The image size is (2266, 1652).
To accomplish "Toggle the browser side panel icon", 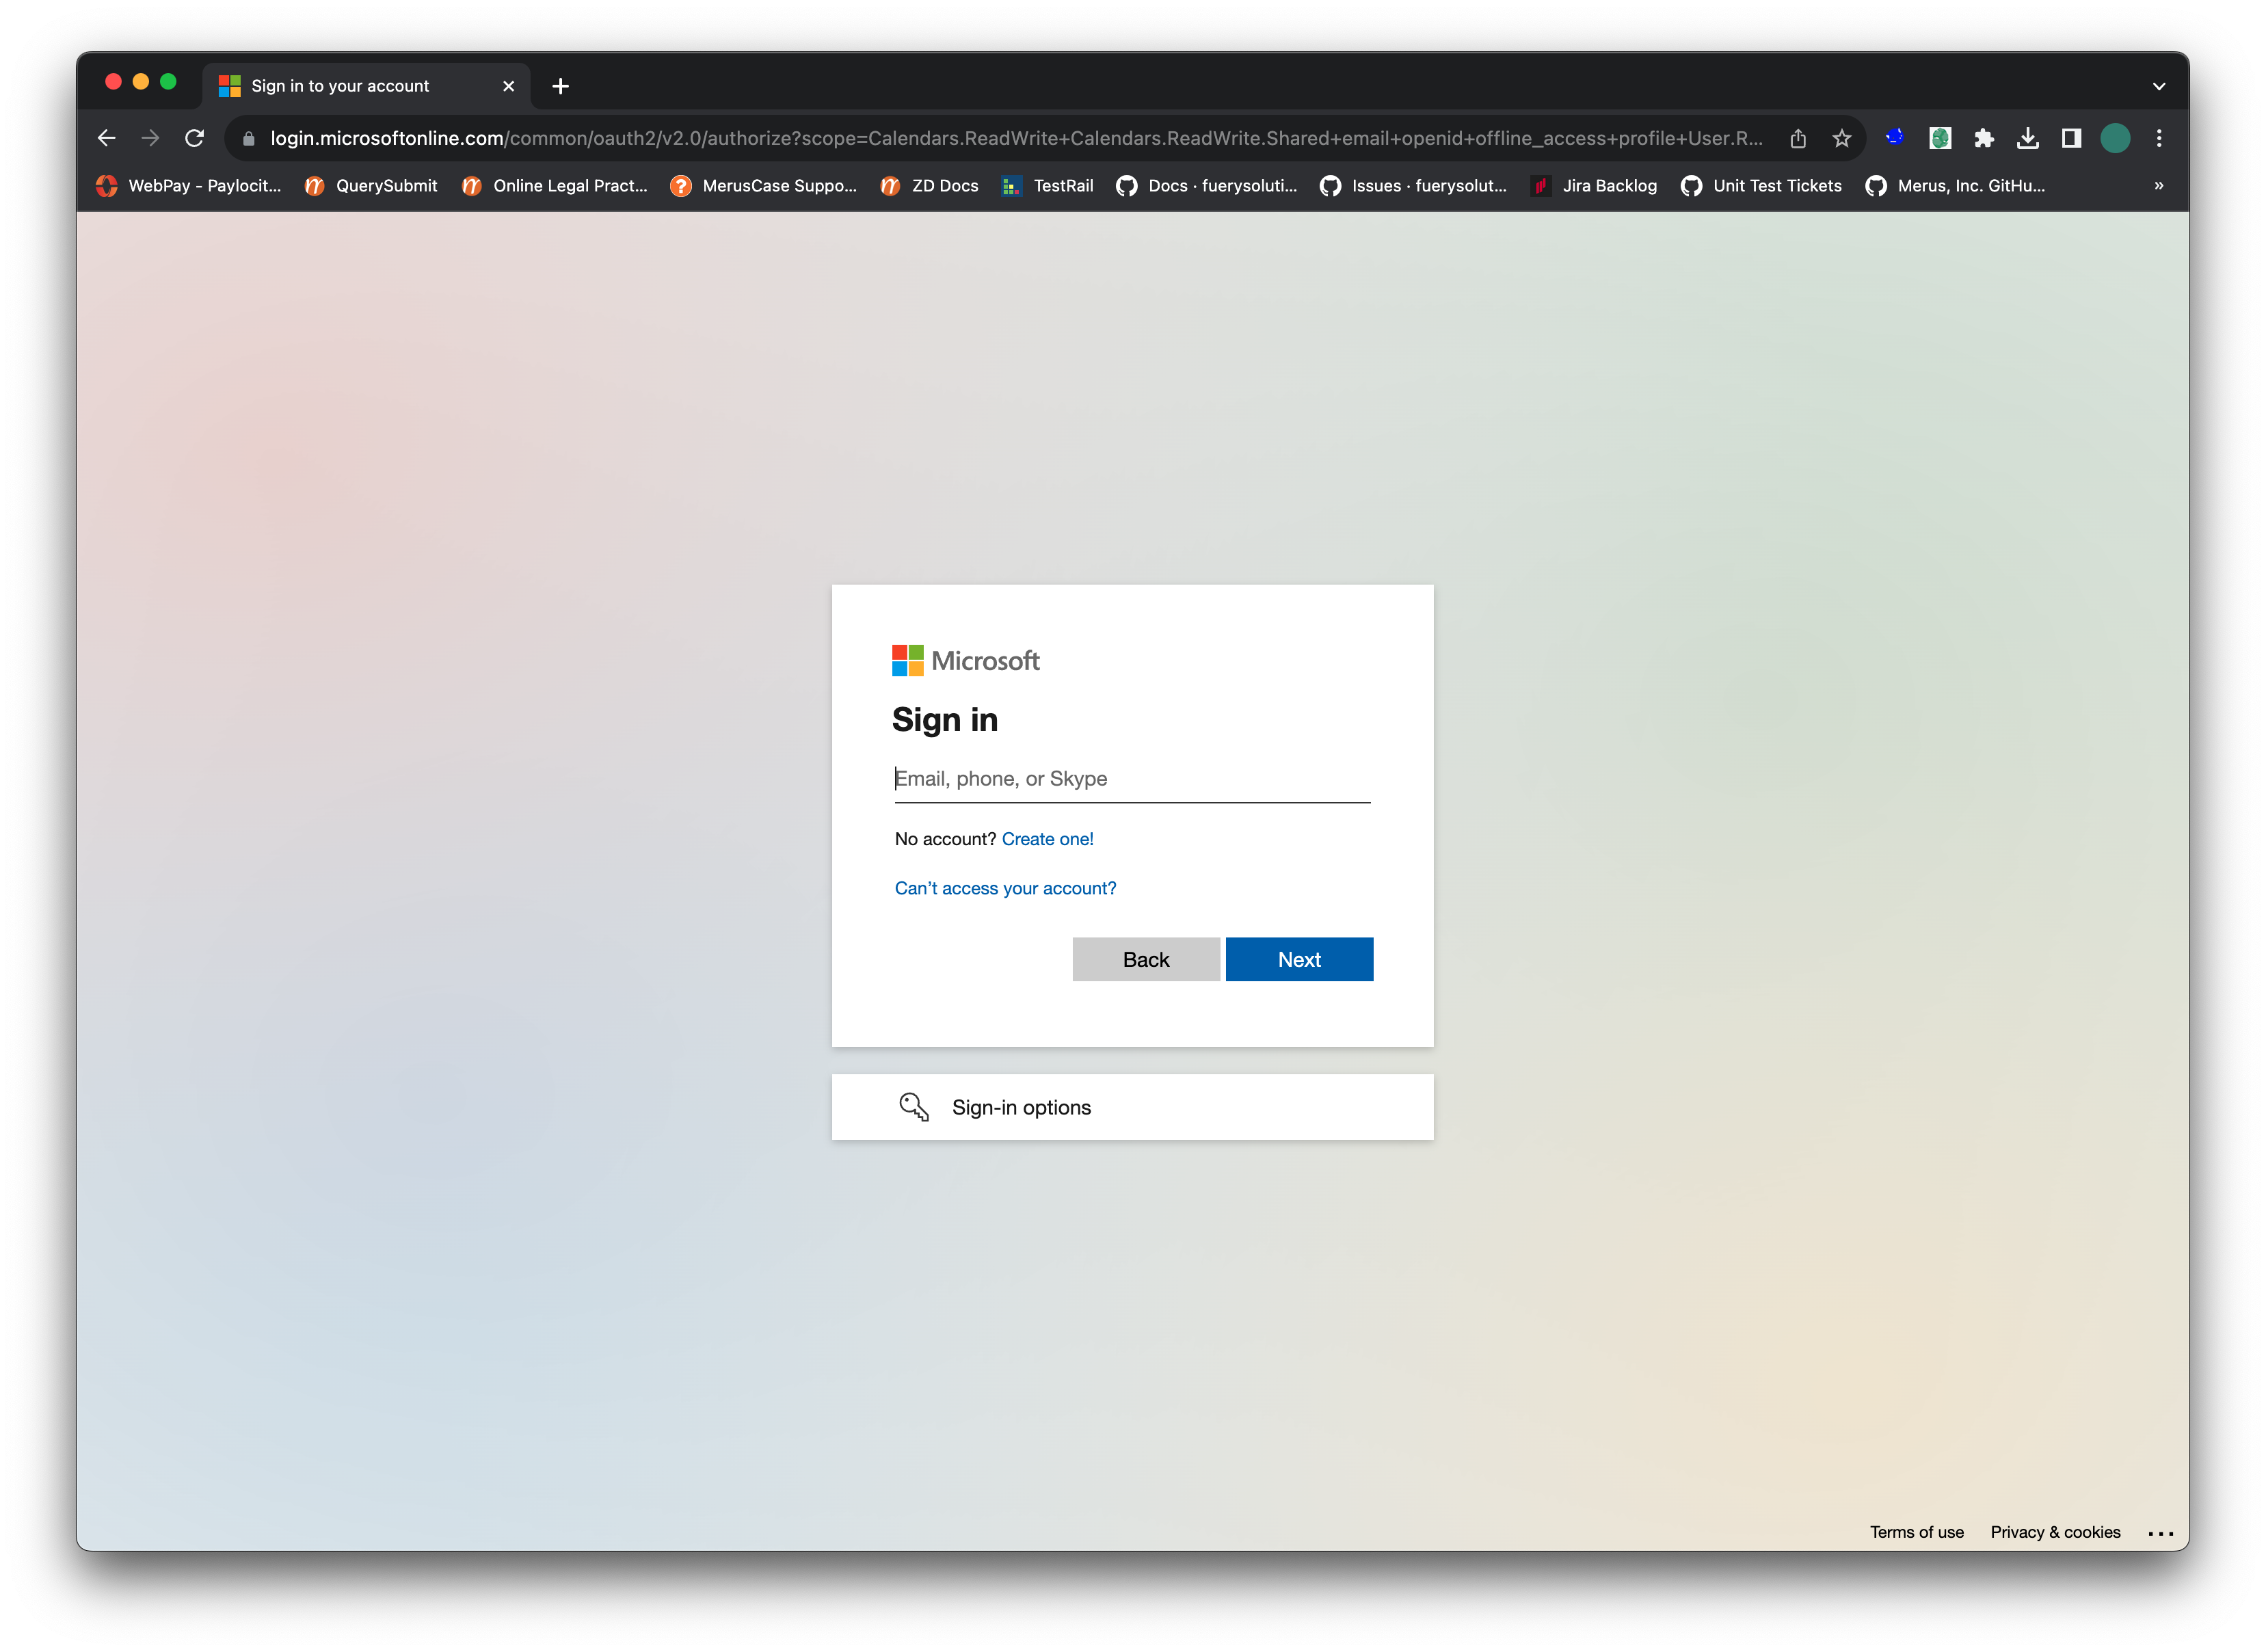I will pos(2071,138).
